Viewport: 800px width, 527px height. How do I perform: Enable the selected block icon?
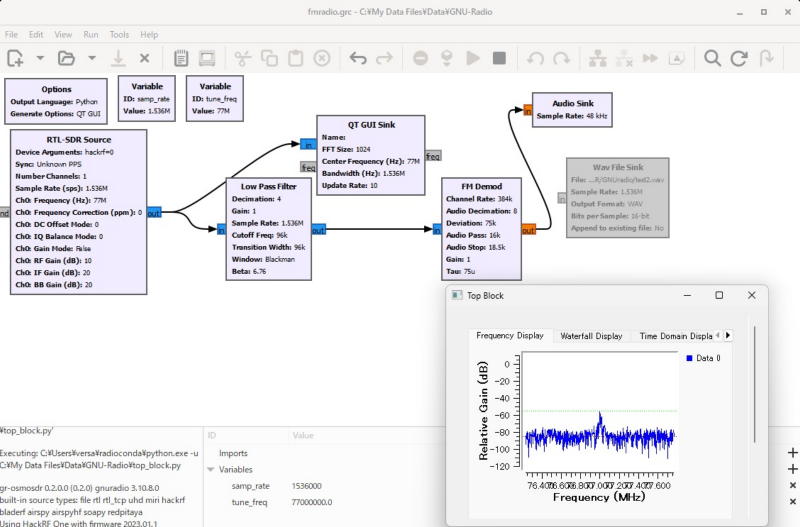[x=597, y=58]
